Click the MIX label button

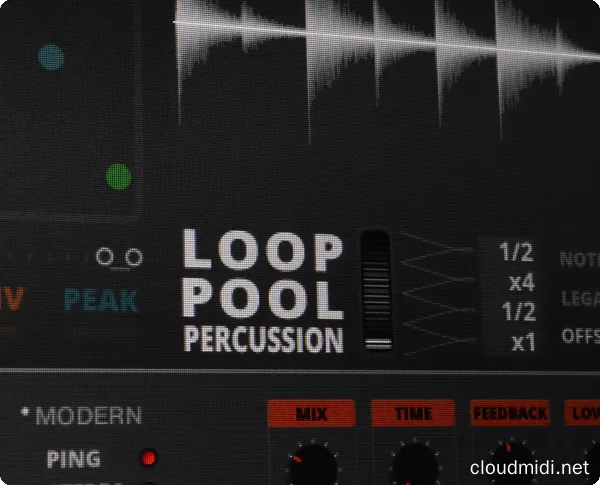pyautogui.click(x=311, y=414)
